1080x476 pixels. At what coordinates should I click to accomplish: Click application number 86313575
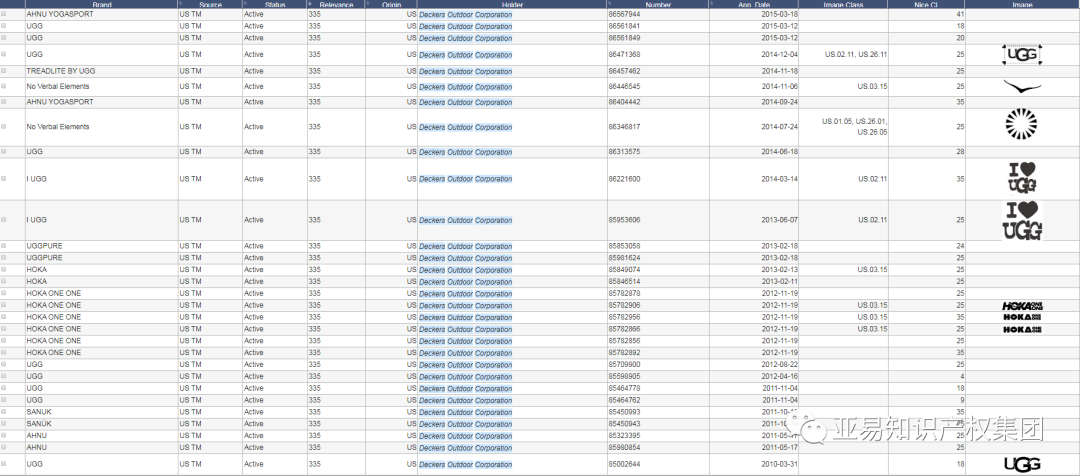click(624, 152)
